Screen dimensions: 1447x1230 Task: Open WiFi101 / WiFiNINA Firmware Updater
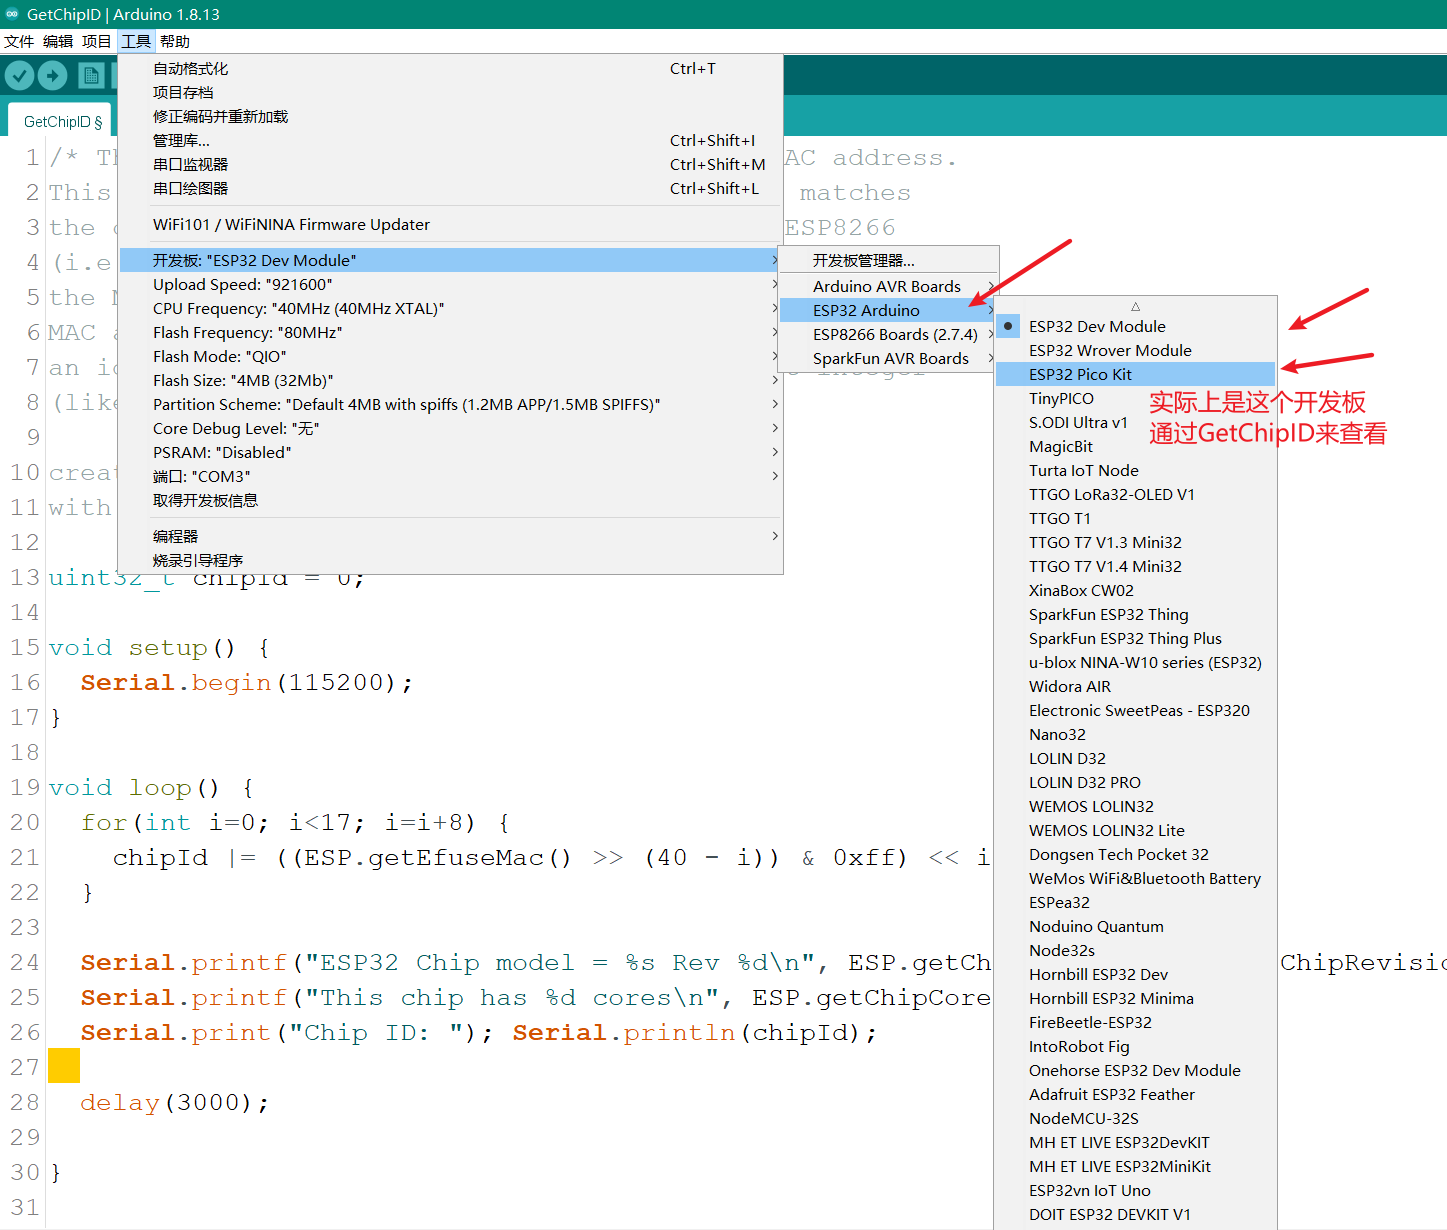coord(450,224)
